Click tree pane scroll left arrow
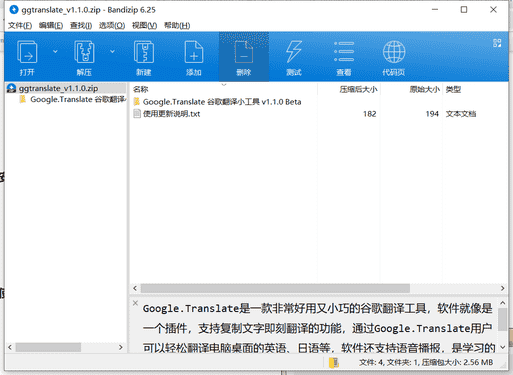Viewport: 513px width, 375px height. (10, 348)
